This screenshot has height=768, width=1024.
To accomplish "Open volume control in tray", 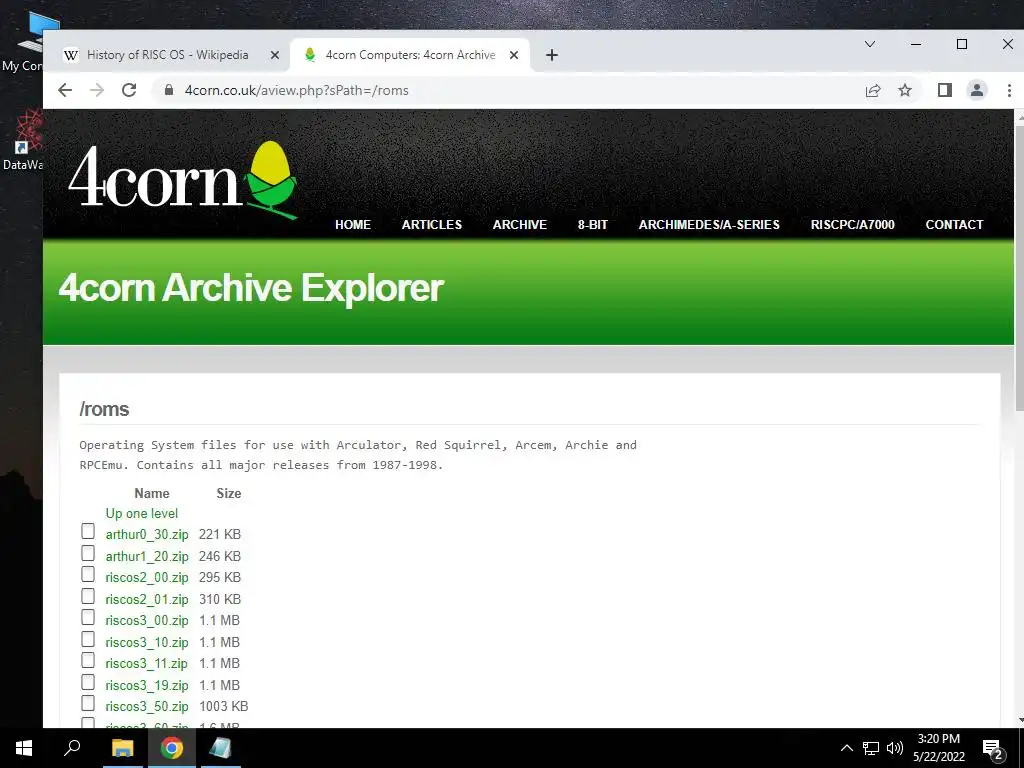I will pos(895,748).
